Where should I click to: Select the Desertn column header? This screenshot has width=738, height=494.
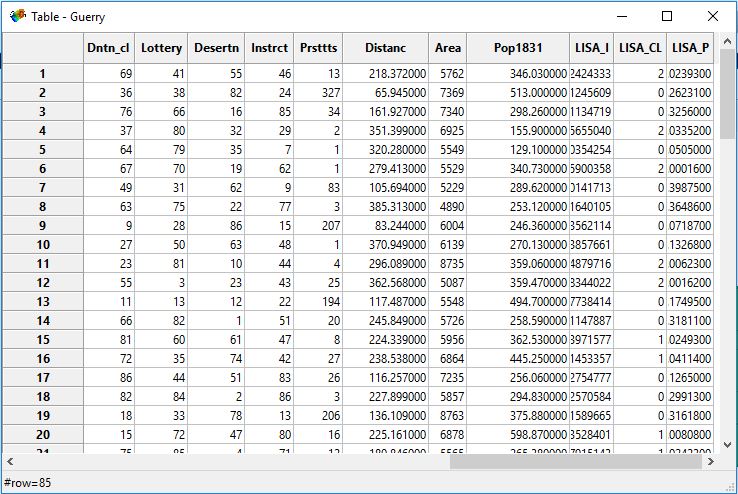click(216, 48)
